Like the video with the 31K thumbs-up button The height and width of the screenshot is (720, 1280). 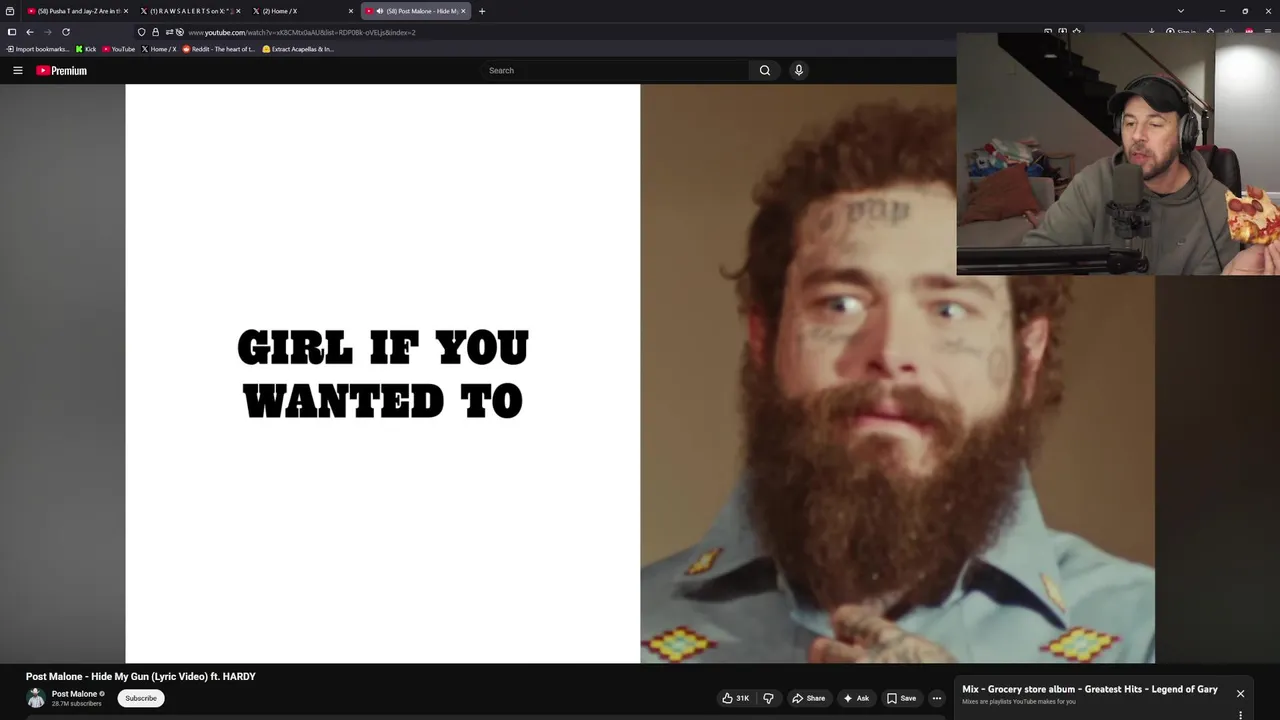[x=736, y=698]
